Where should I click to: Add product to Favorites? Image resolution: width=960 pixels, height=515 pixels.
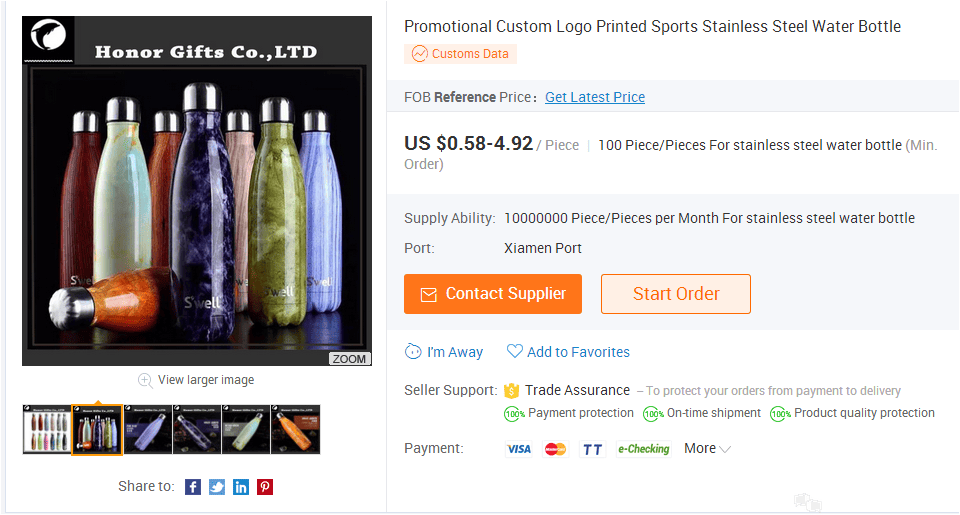point(568,352)
